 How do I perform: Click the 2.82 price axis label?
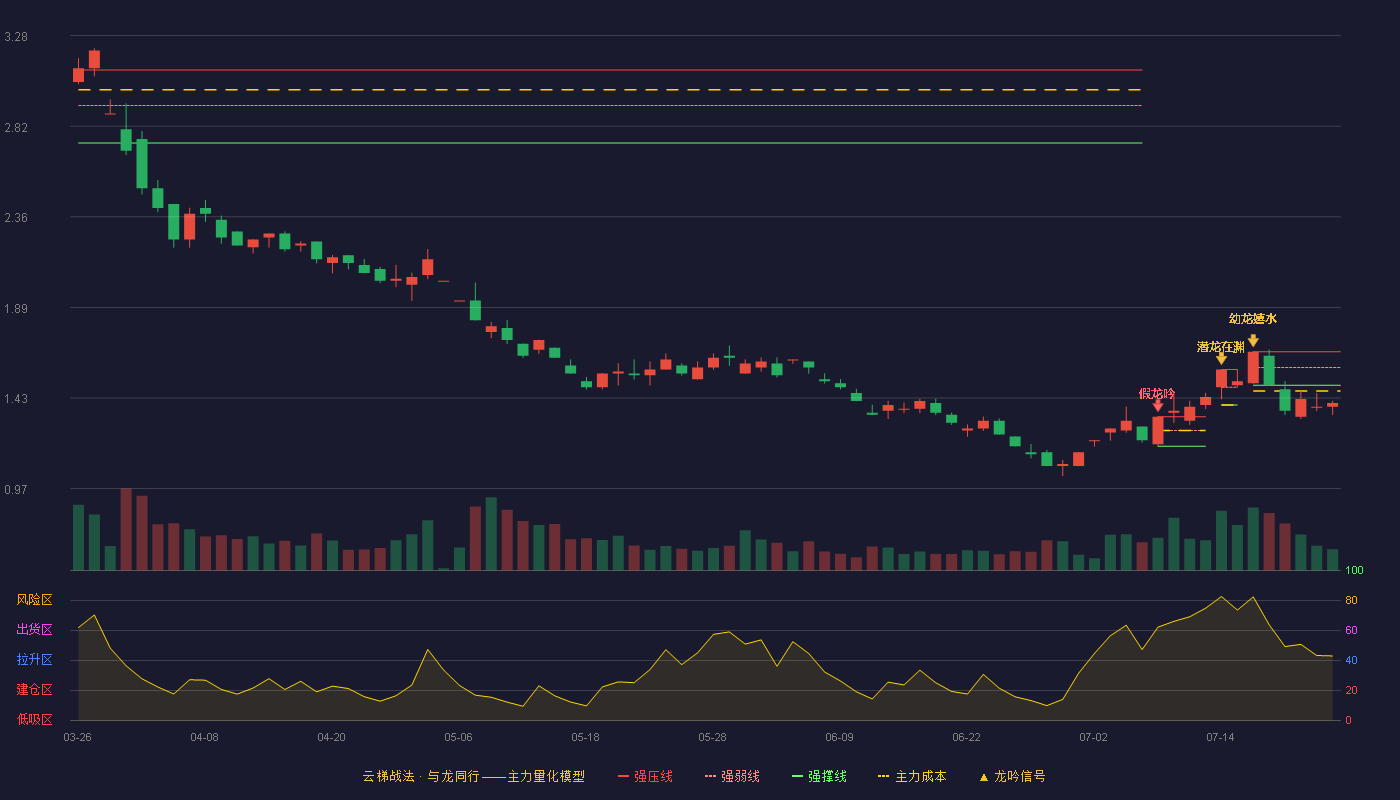(16, 128)
